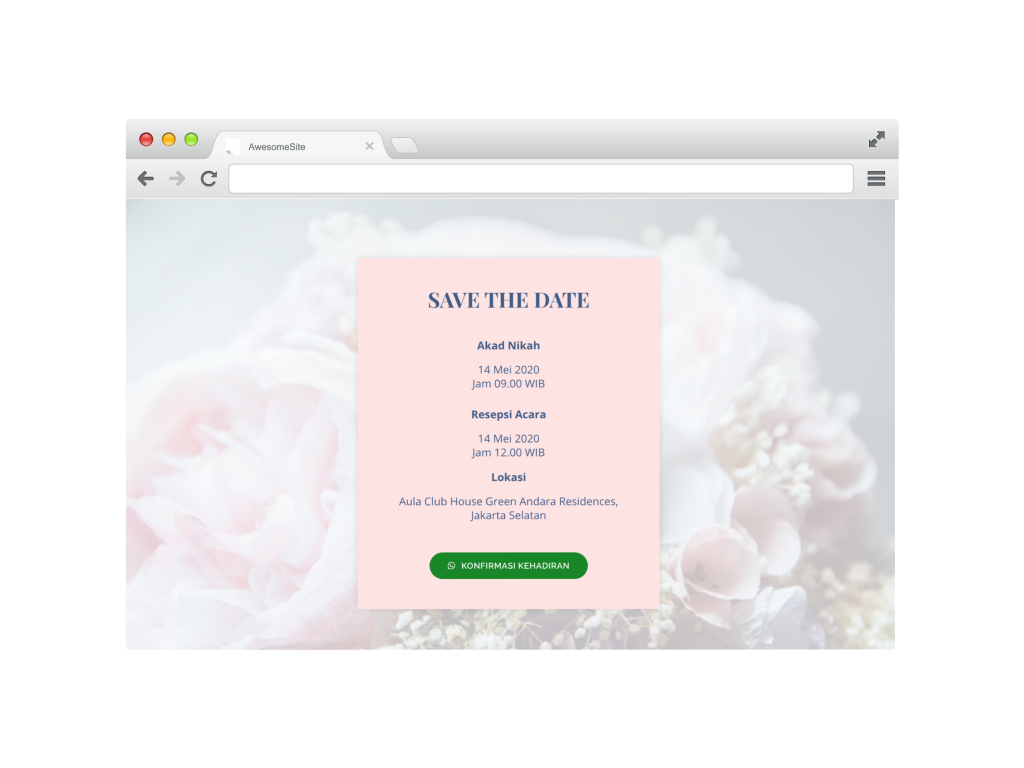Click the Konfirmasi Kehadiran button

coord(508,566)
